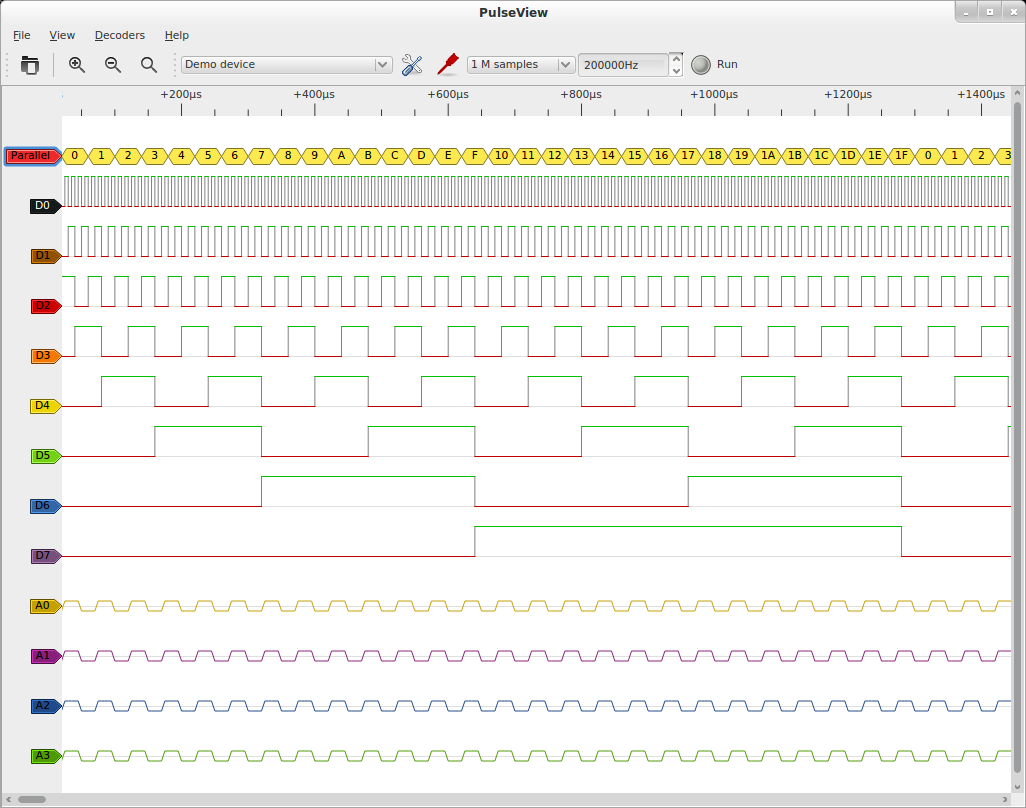Click in the 200000Hz sample rate field
1026x808 pixels.
click(x=622, y=65)
